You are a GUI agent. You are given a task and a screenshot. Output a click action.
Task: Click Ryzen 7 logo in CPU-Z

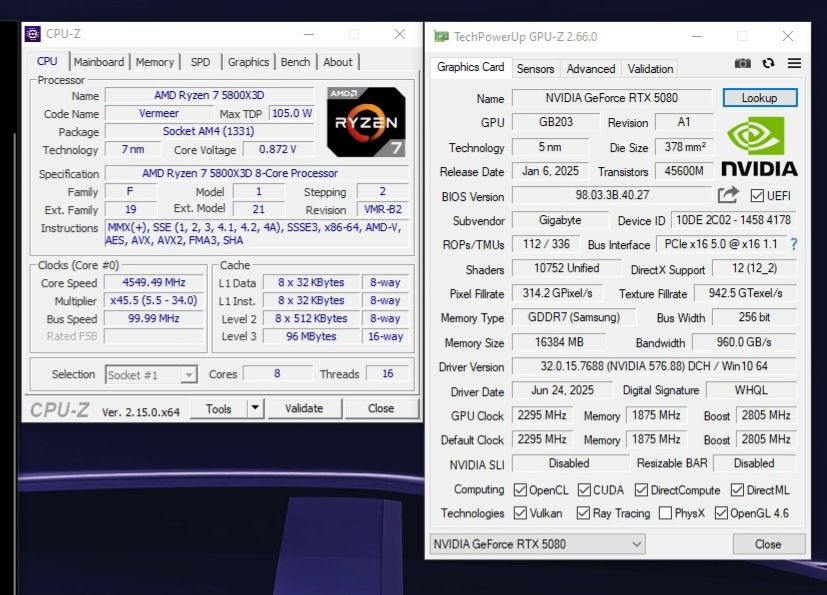click(366, 122)
